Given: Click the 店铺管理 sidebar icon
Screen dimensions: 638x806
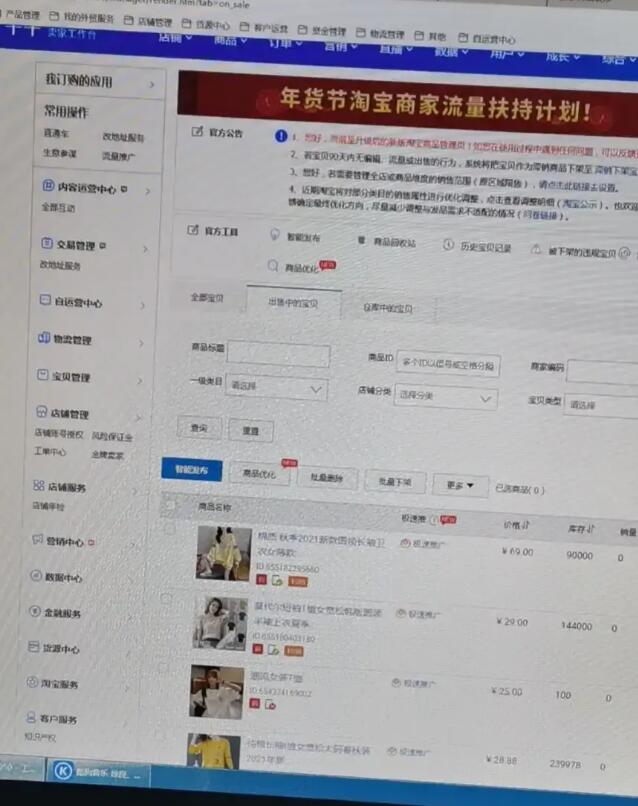Looking at the screenshot, I should [x=42, y=411].
